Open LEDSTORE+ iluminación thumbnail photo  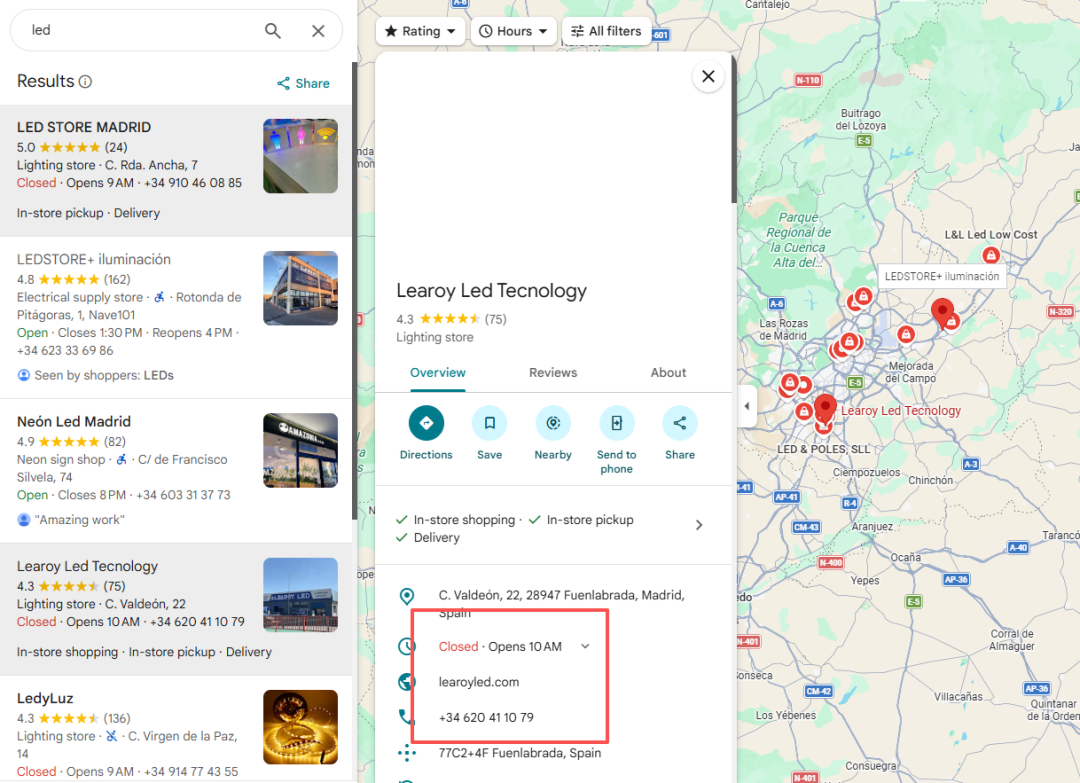300,289
